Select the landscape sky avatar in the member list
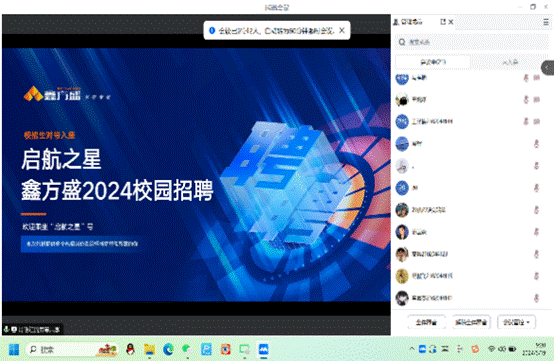The width and height of the screenshot is (554, 361). [402, 144]
